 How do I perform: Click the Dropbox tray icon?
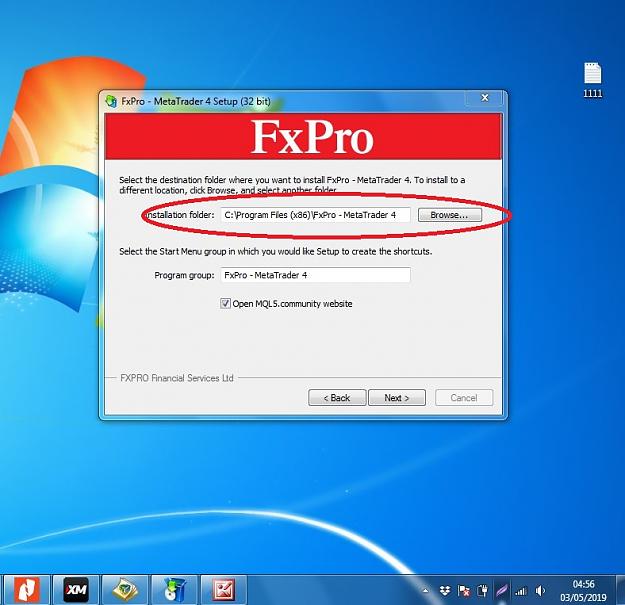click(x=445, y=590)
